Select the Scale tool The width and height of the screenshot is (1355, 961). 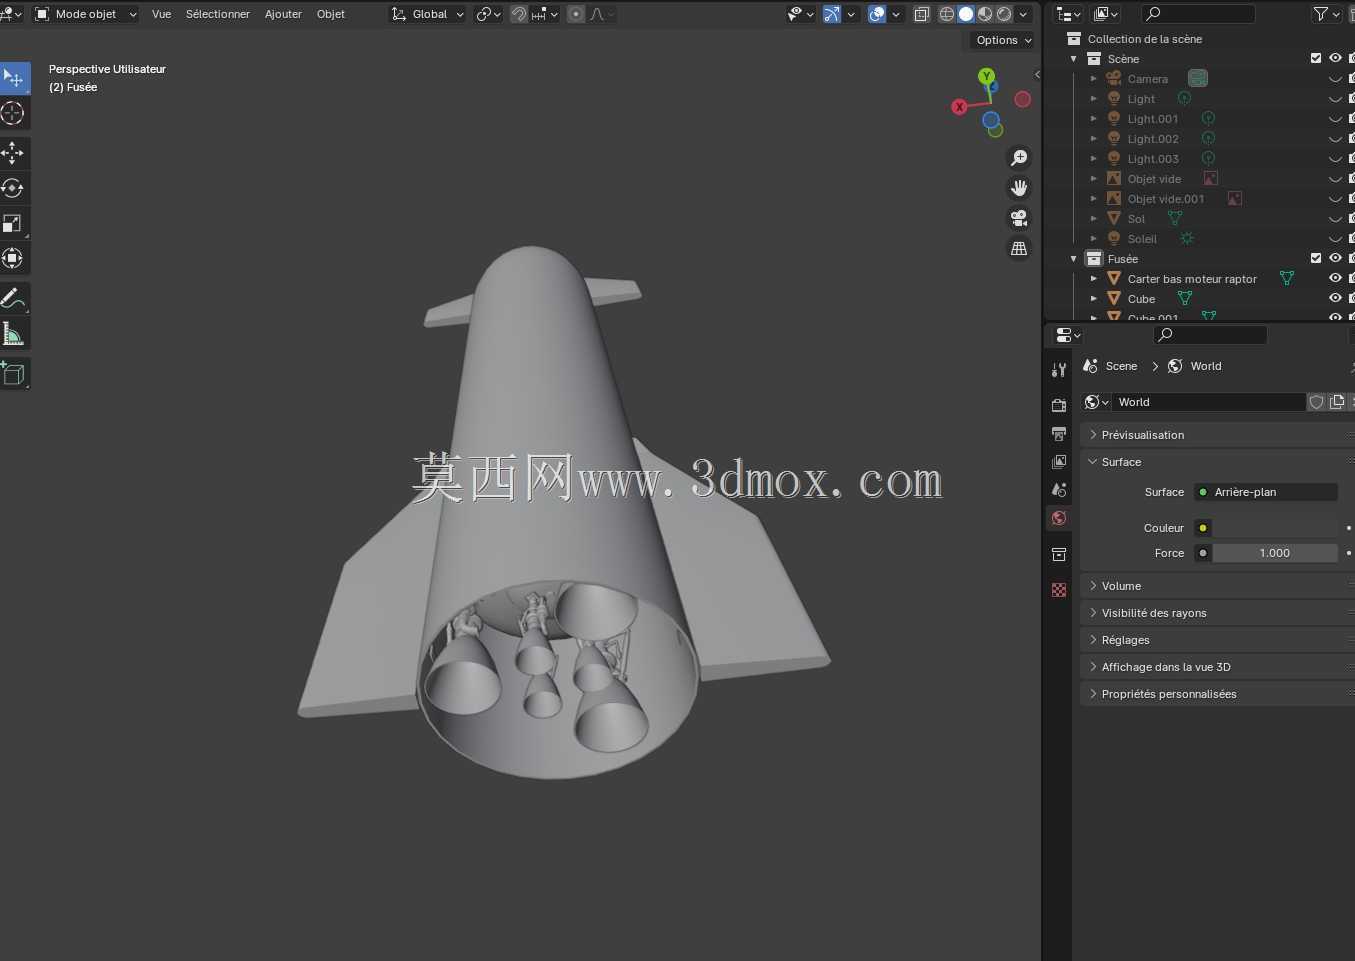pyautogui.click(x=14, y=223)
